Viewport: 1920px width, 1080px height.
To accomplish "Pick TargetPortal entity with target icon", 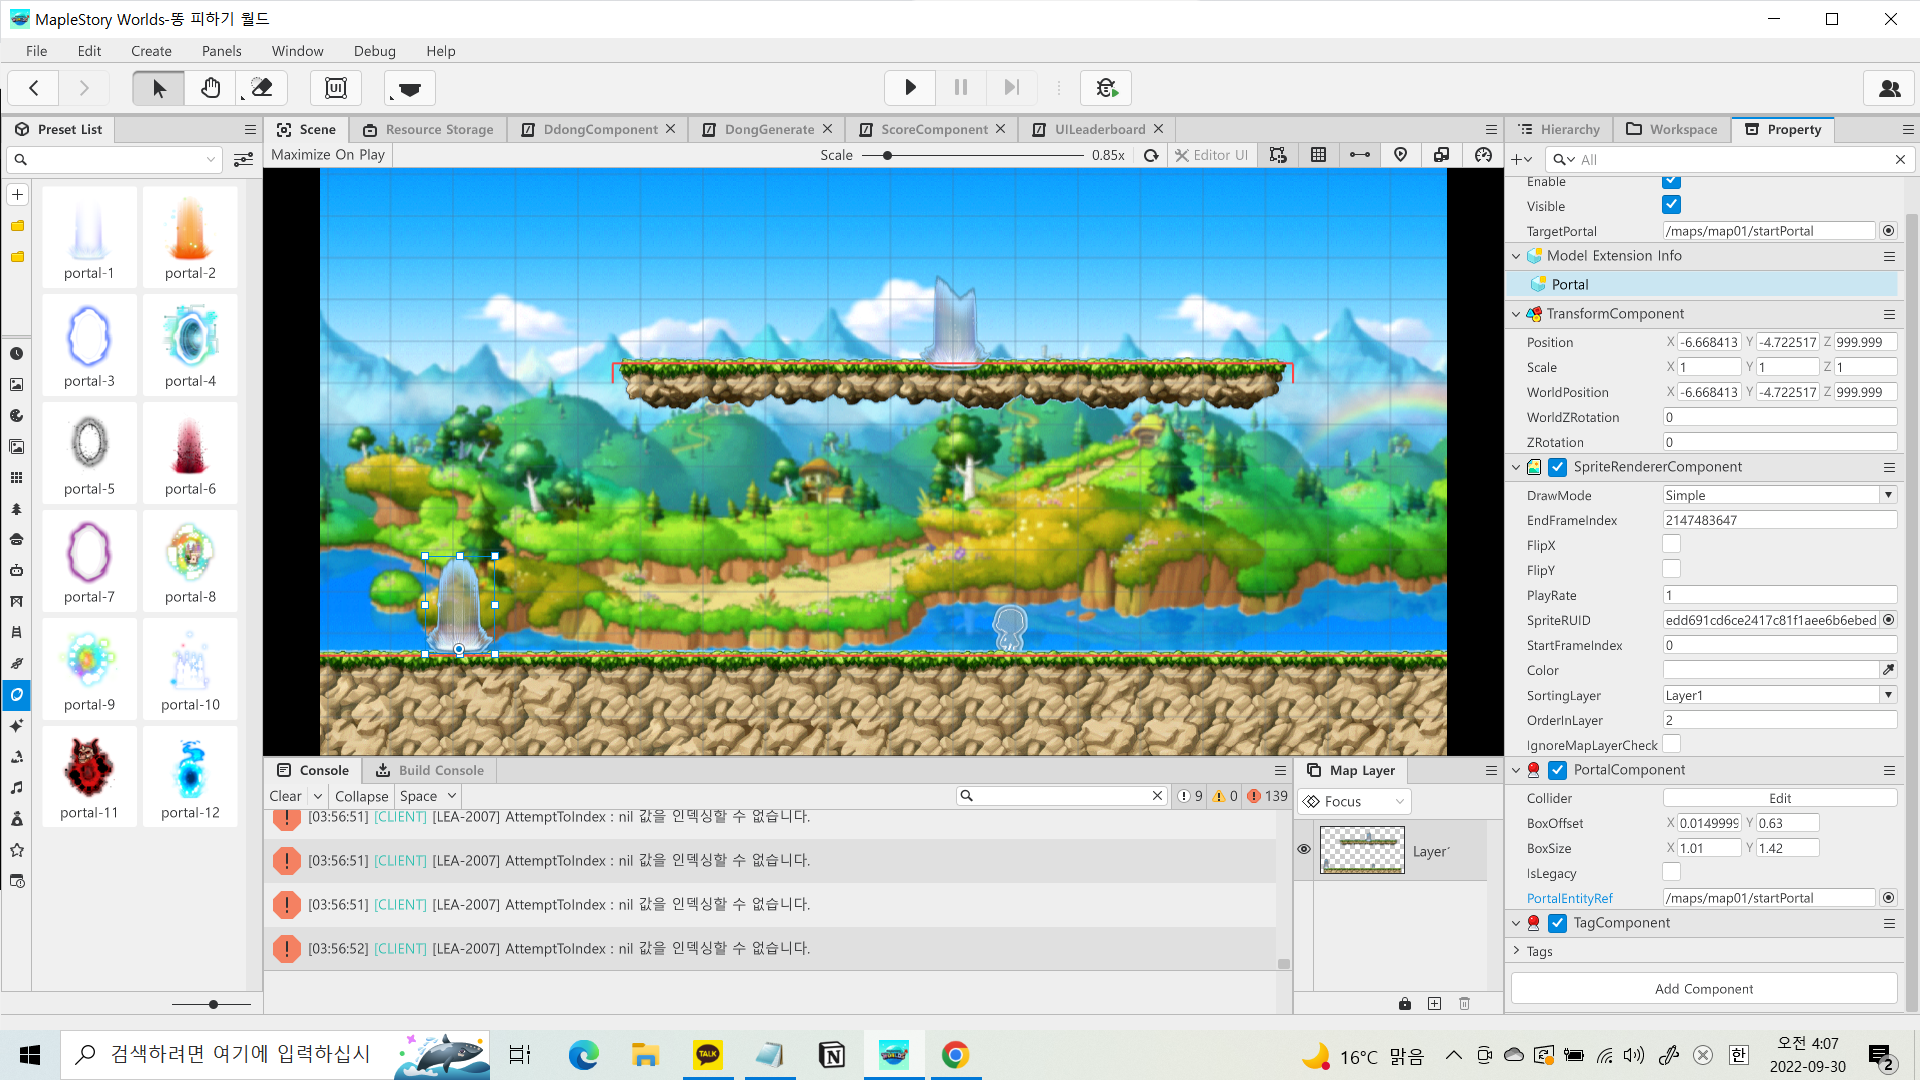I will (x=1889, y=231).
